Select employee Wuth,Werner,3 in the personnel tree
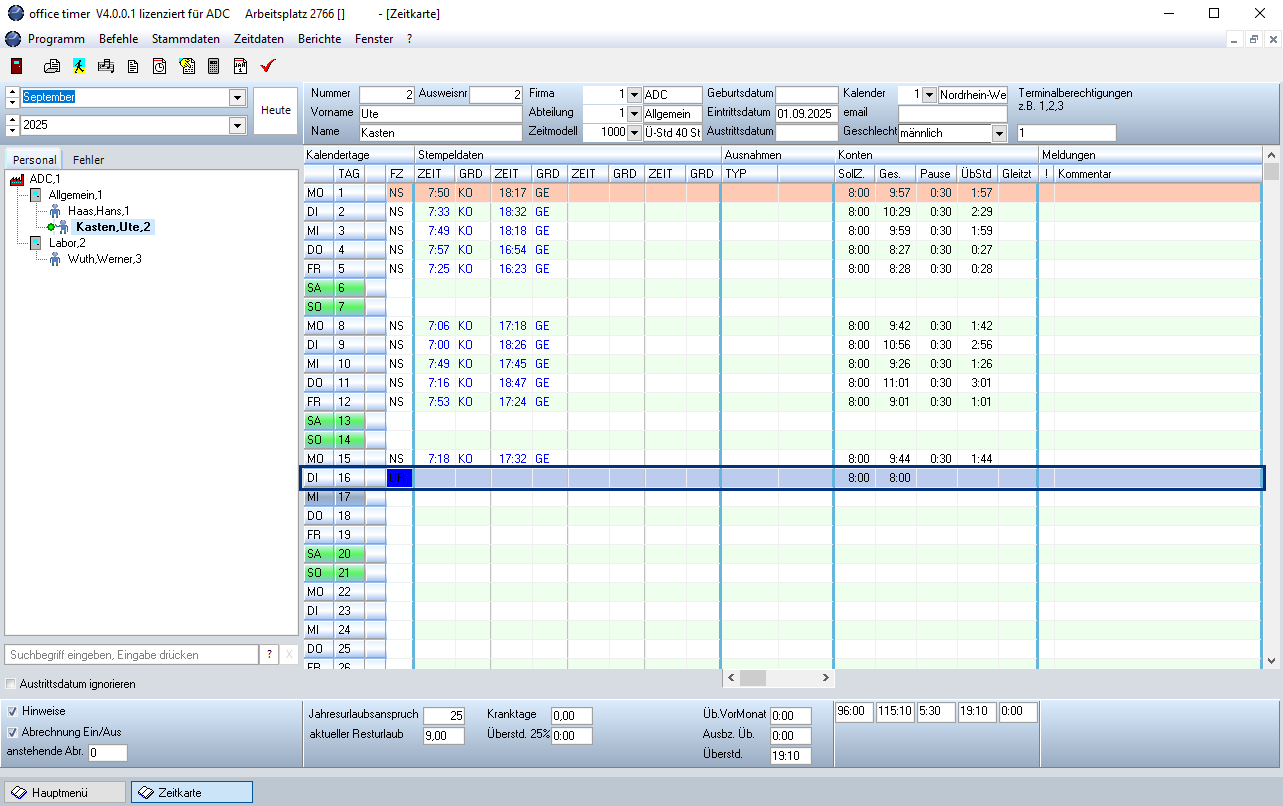Image resolution: width=1283 pixels, height=806 pixels. pos(107,258)
